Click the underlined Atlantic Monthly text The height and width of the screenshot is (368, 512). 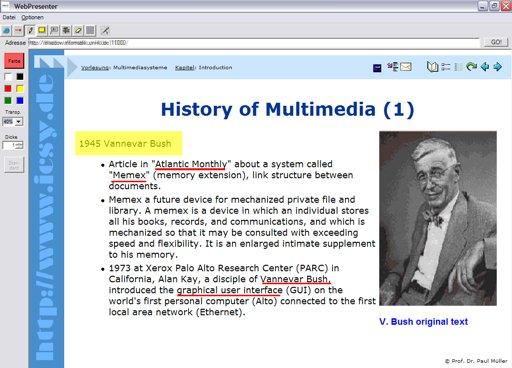(x=191, y=164)
